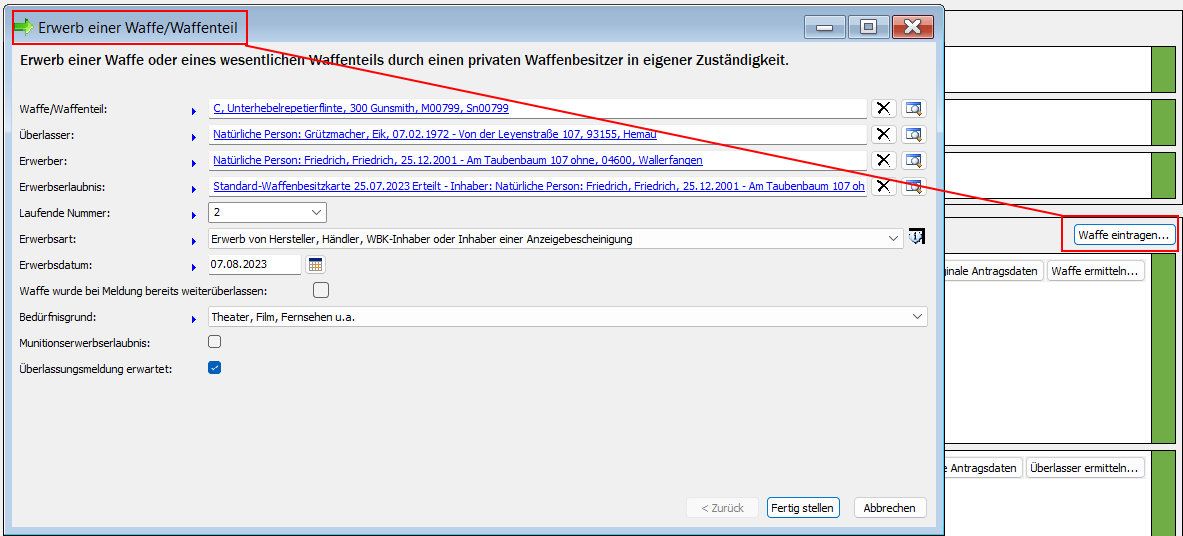The height and width of the screenshot is (536, 1183).
Task: Open calendar picker for Erwerbsdatum
Action: [315, 265]
